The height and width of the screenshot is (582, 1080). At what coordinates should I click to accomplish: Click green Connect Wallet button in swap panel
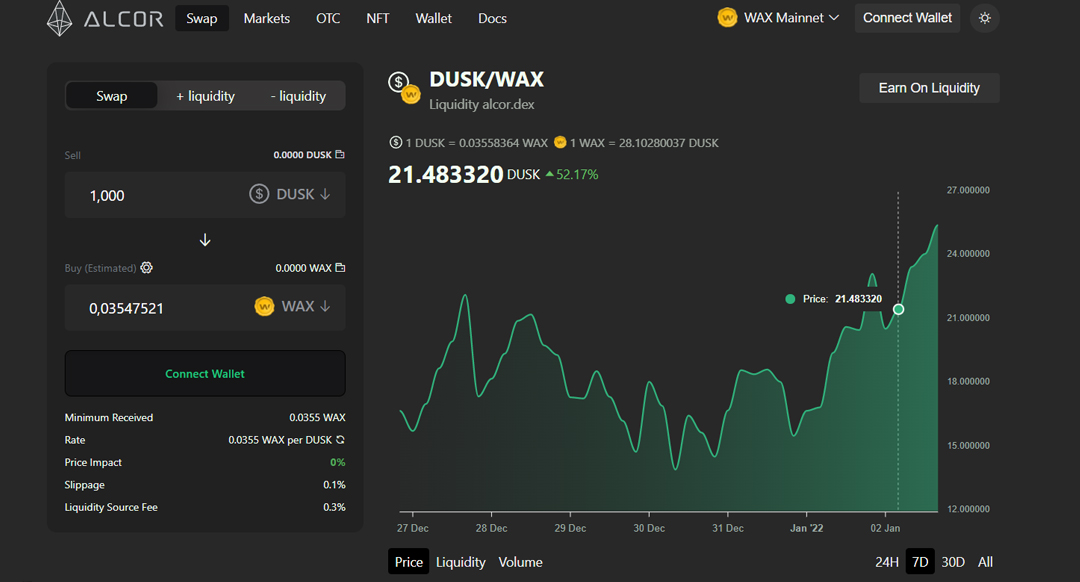pos(205,373)
